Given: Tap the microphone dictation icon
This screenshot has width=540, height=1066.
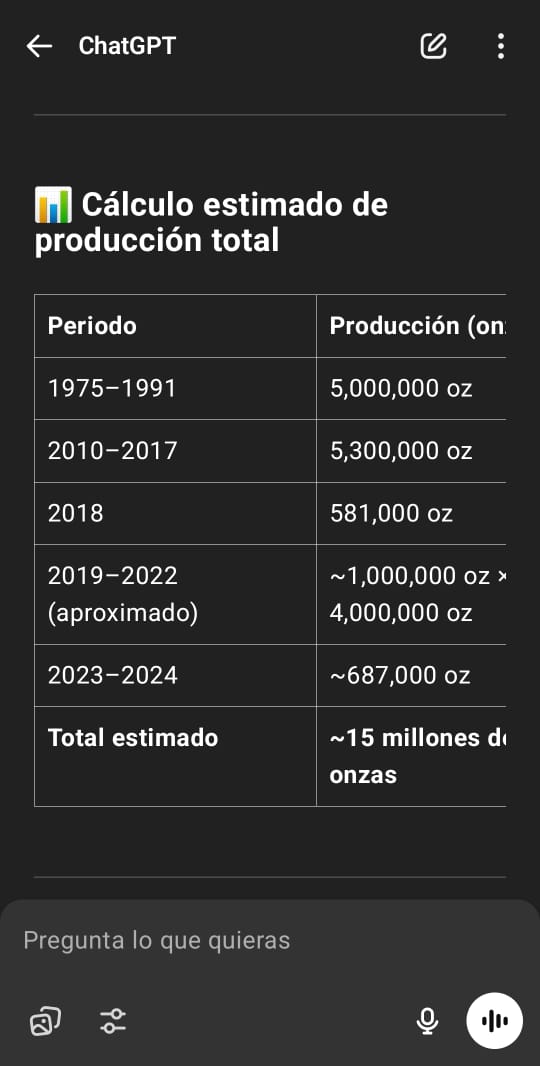Looking at the screenshot, I should (427, 1020).
